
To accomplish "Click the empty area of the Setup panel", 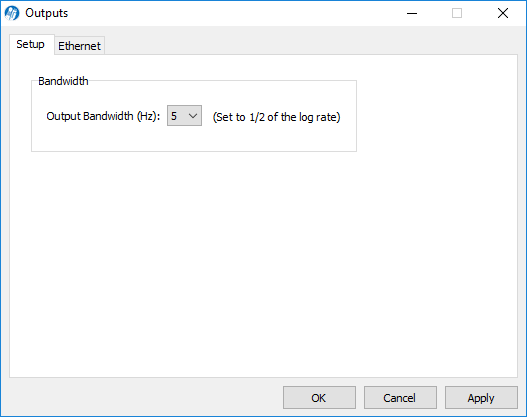I will pyautogui.click(x=263, y=262).
